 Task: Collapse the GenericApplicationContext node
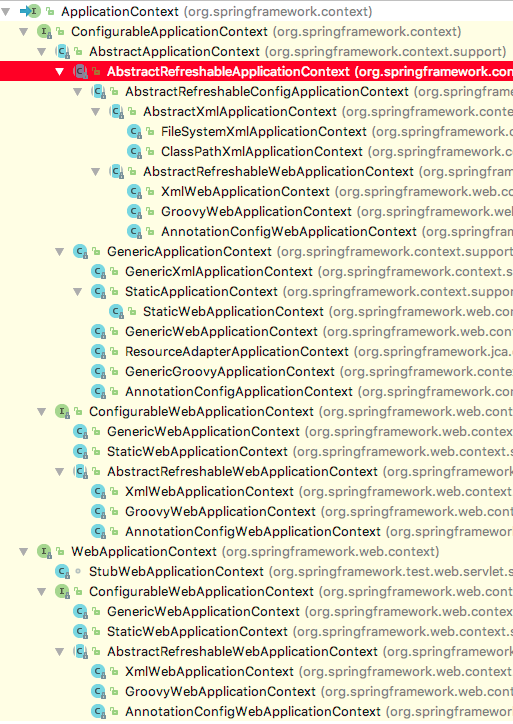pos(60,252)
